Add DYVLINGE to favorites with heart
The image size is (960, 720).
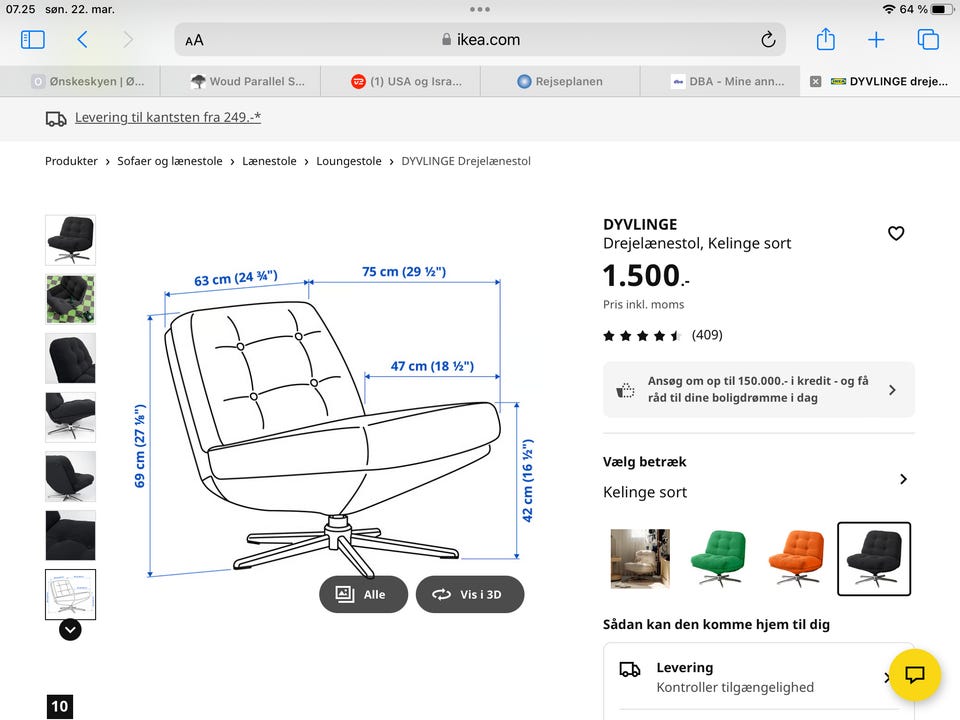896,233
